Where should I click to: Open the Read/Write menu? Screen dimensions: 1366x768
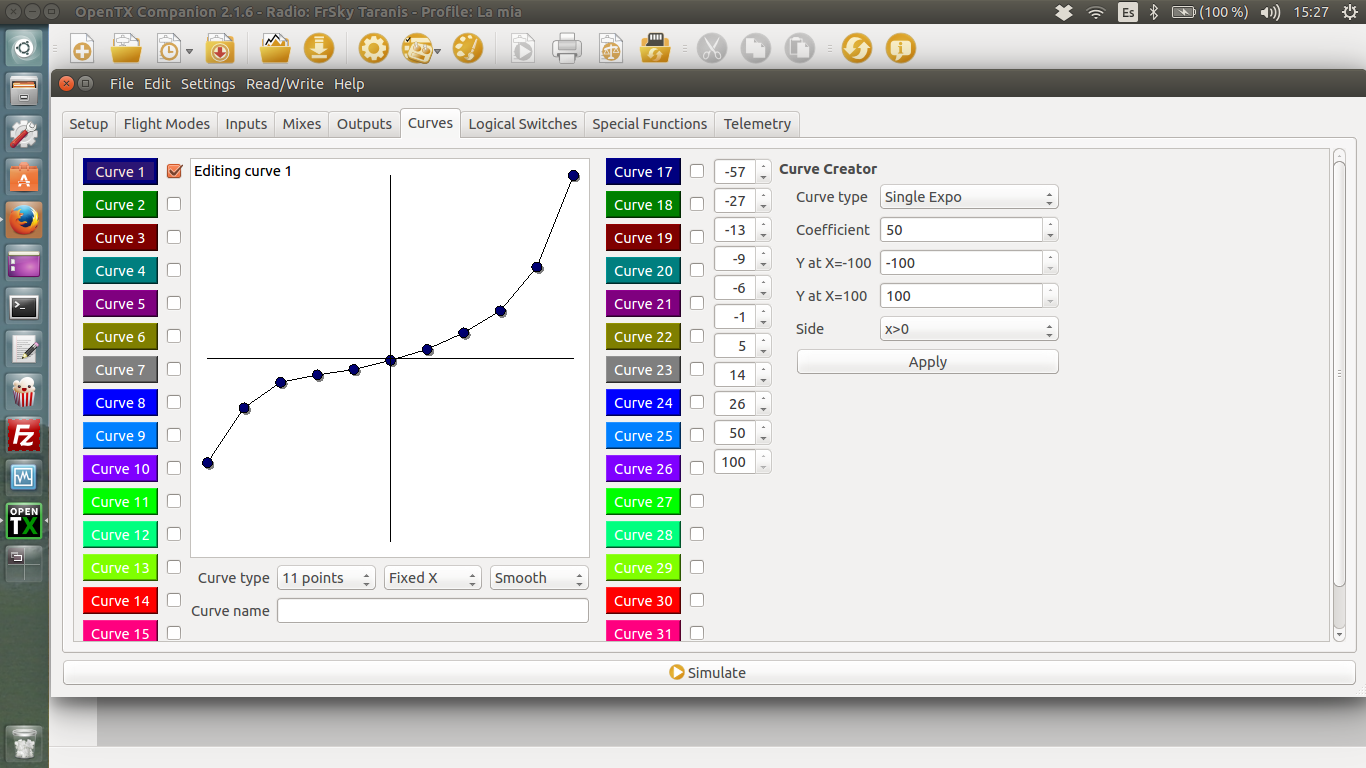[285, 84]
